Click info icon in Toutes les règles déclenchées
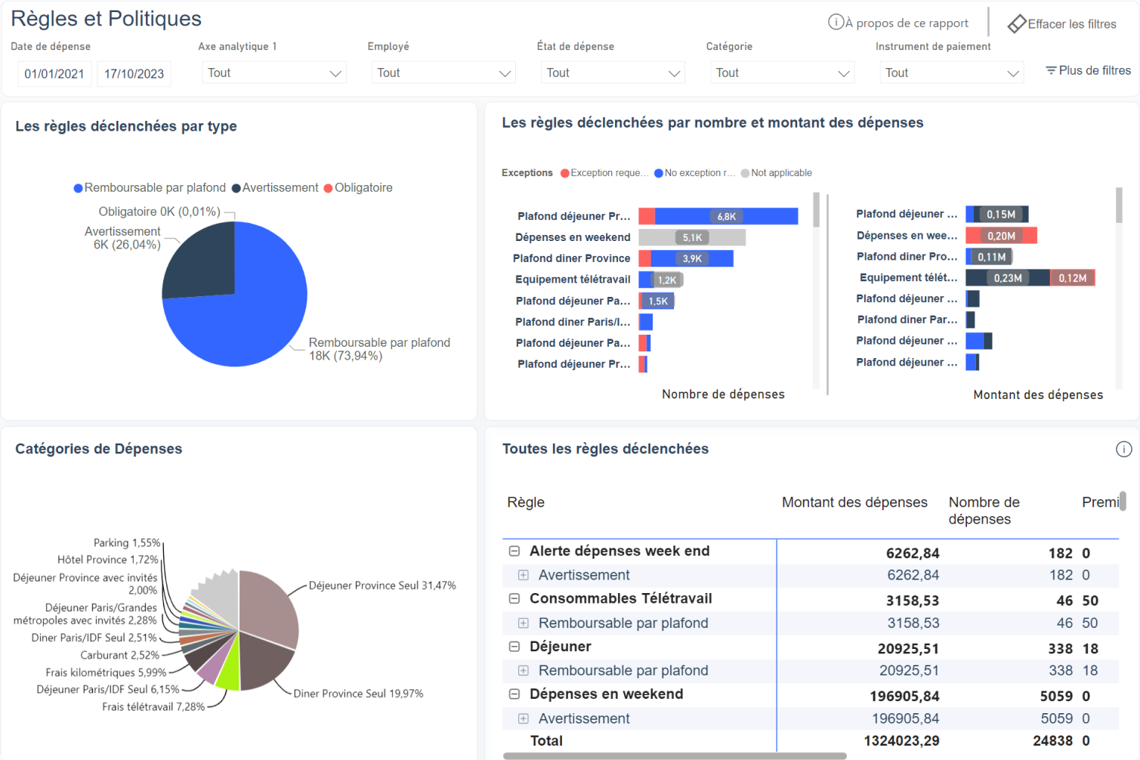Viewport: 1140px width, 760px height. click(x=1123, y=449)
